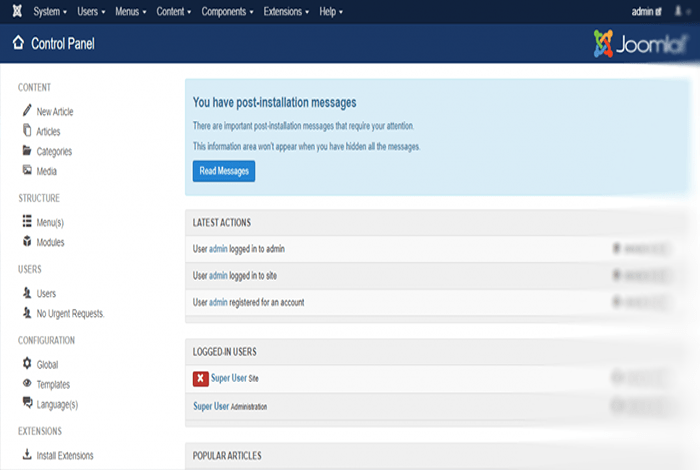Click Language(s) in the Configuration section
This screenshot has height=470, width=700.
[57, 404]
